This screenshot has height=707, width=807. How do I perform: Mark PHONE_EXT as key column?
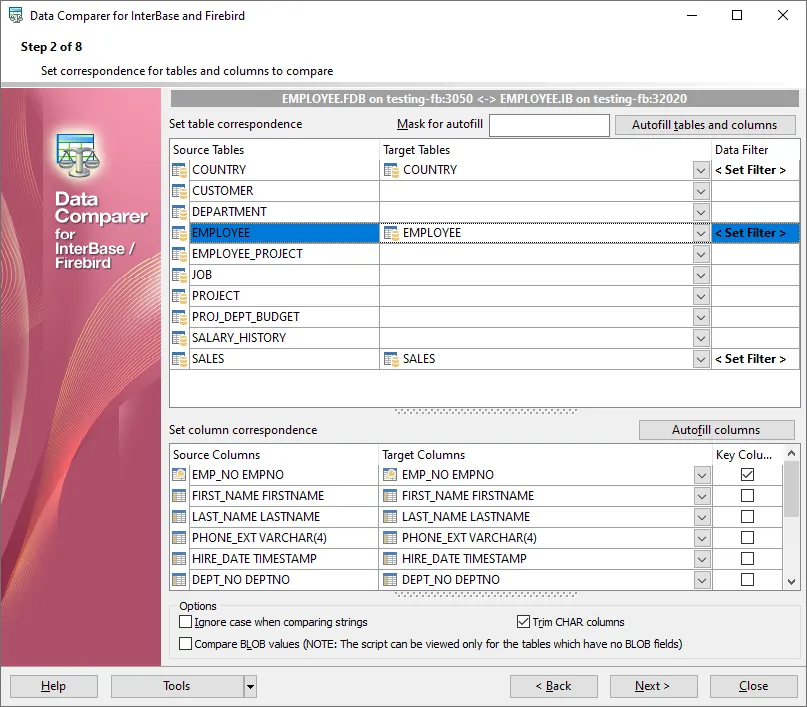[x=747, y=538]
